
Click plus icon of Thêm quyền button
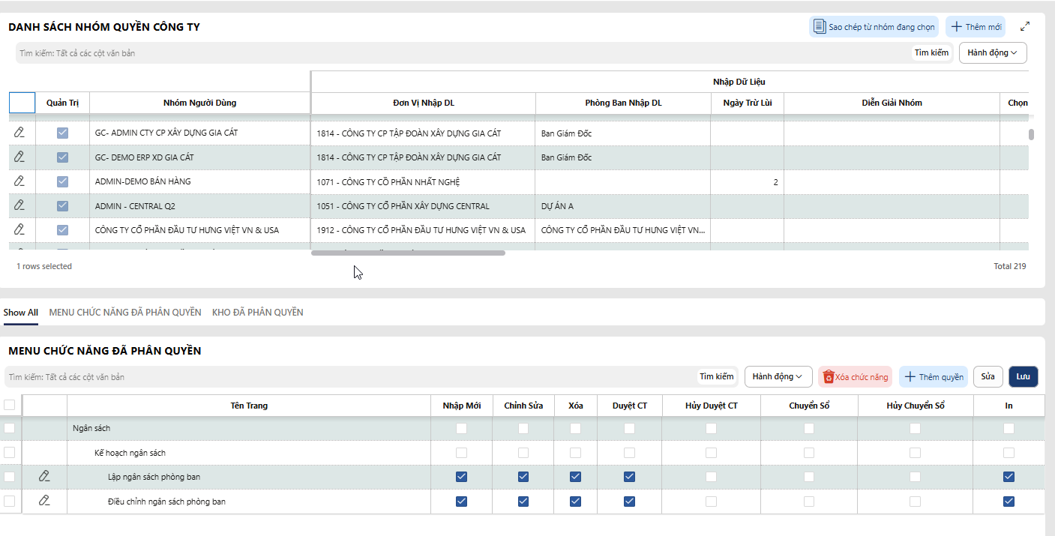[910, 377]
